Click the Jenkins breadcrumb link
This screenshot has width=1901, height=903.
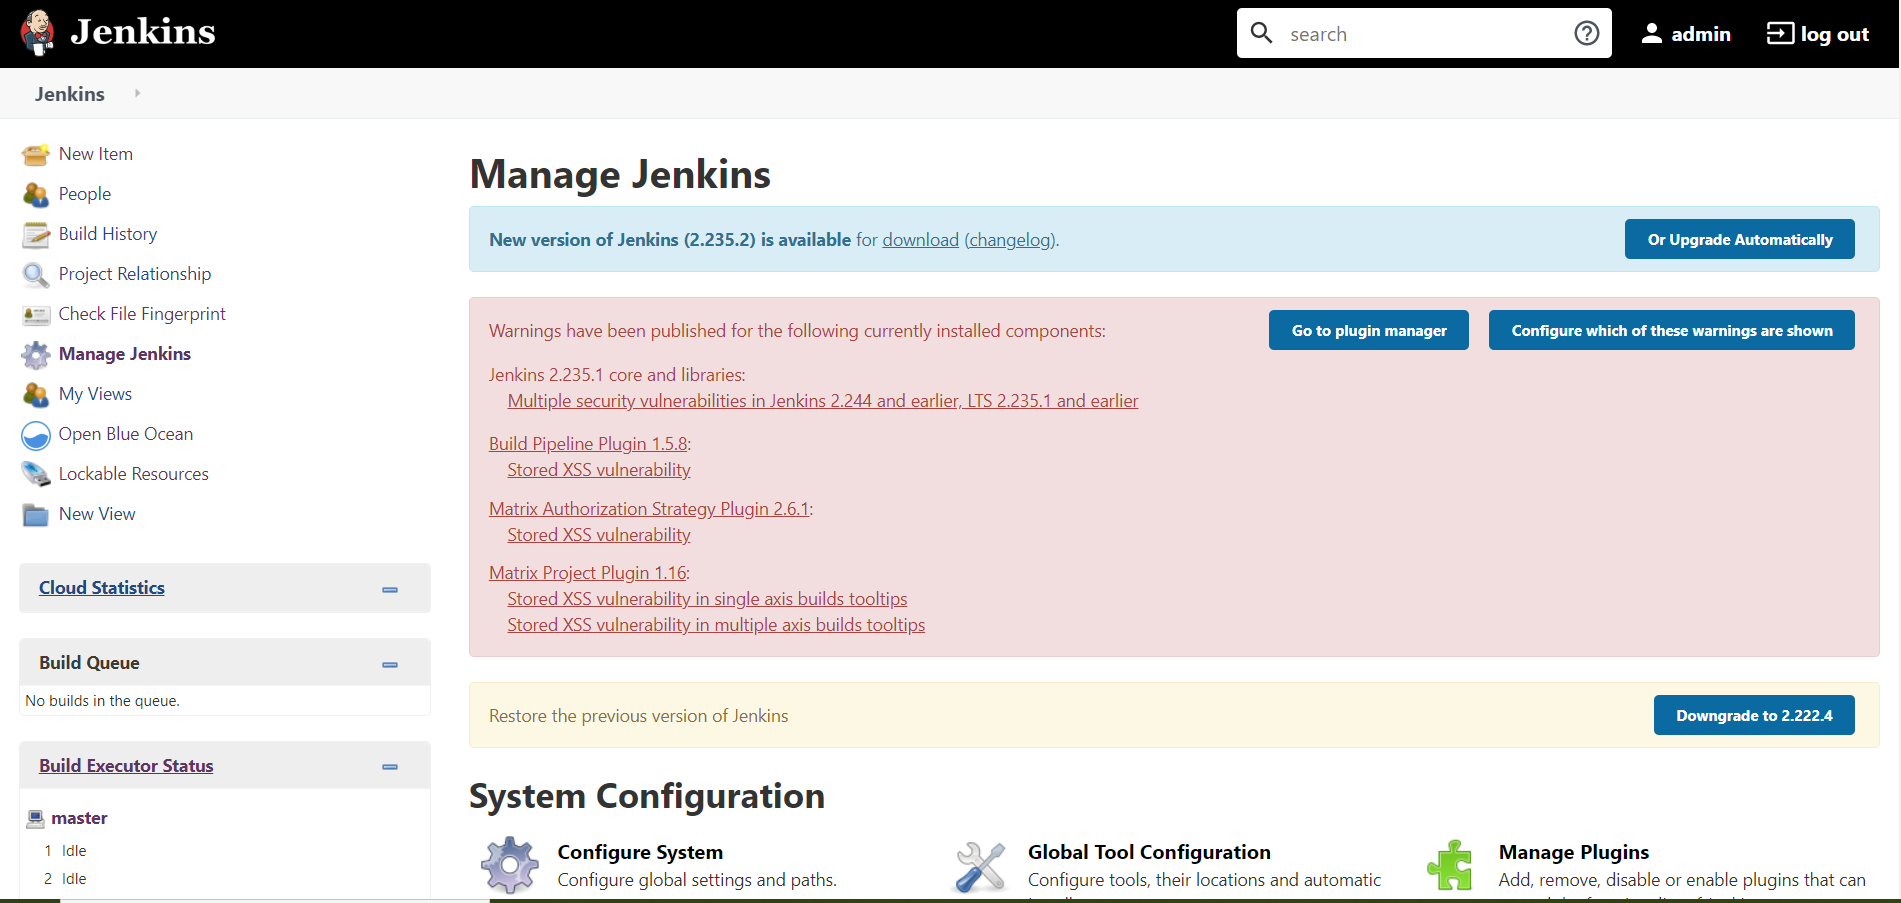click(x=70, y=94)
